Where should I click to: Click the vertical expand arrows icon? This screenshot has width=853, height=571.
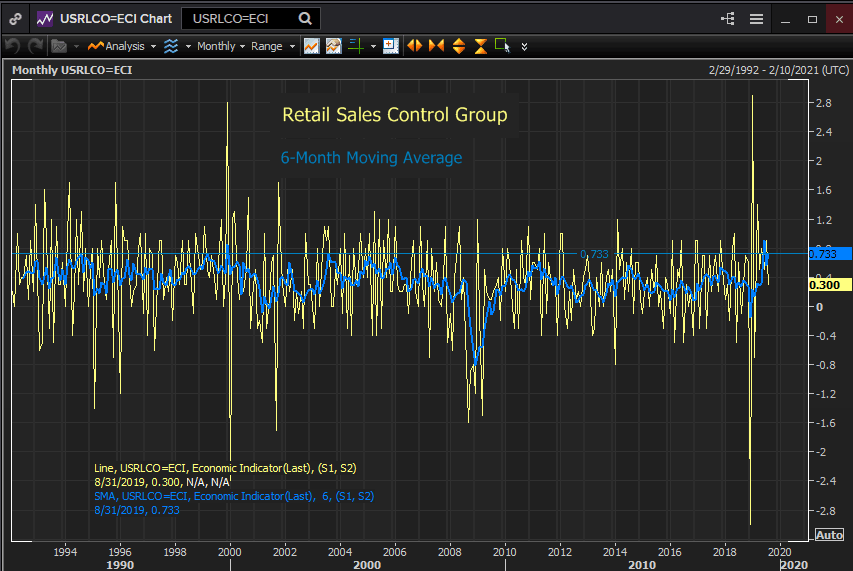pos(459,46)
